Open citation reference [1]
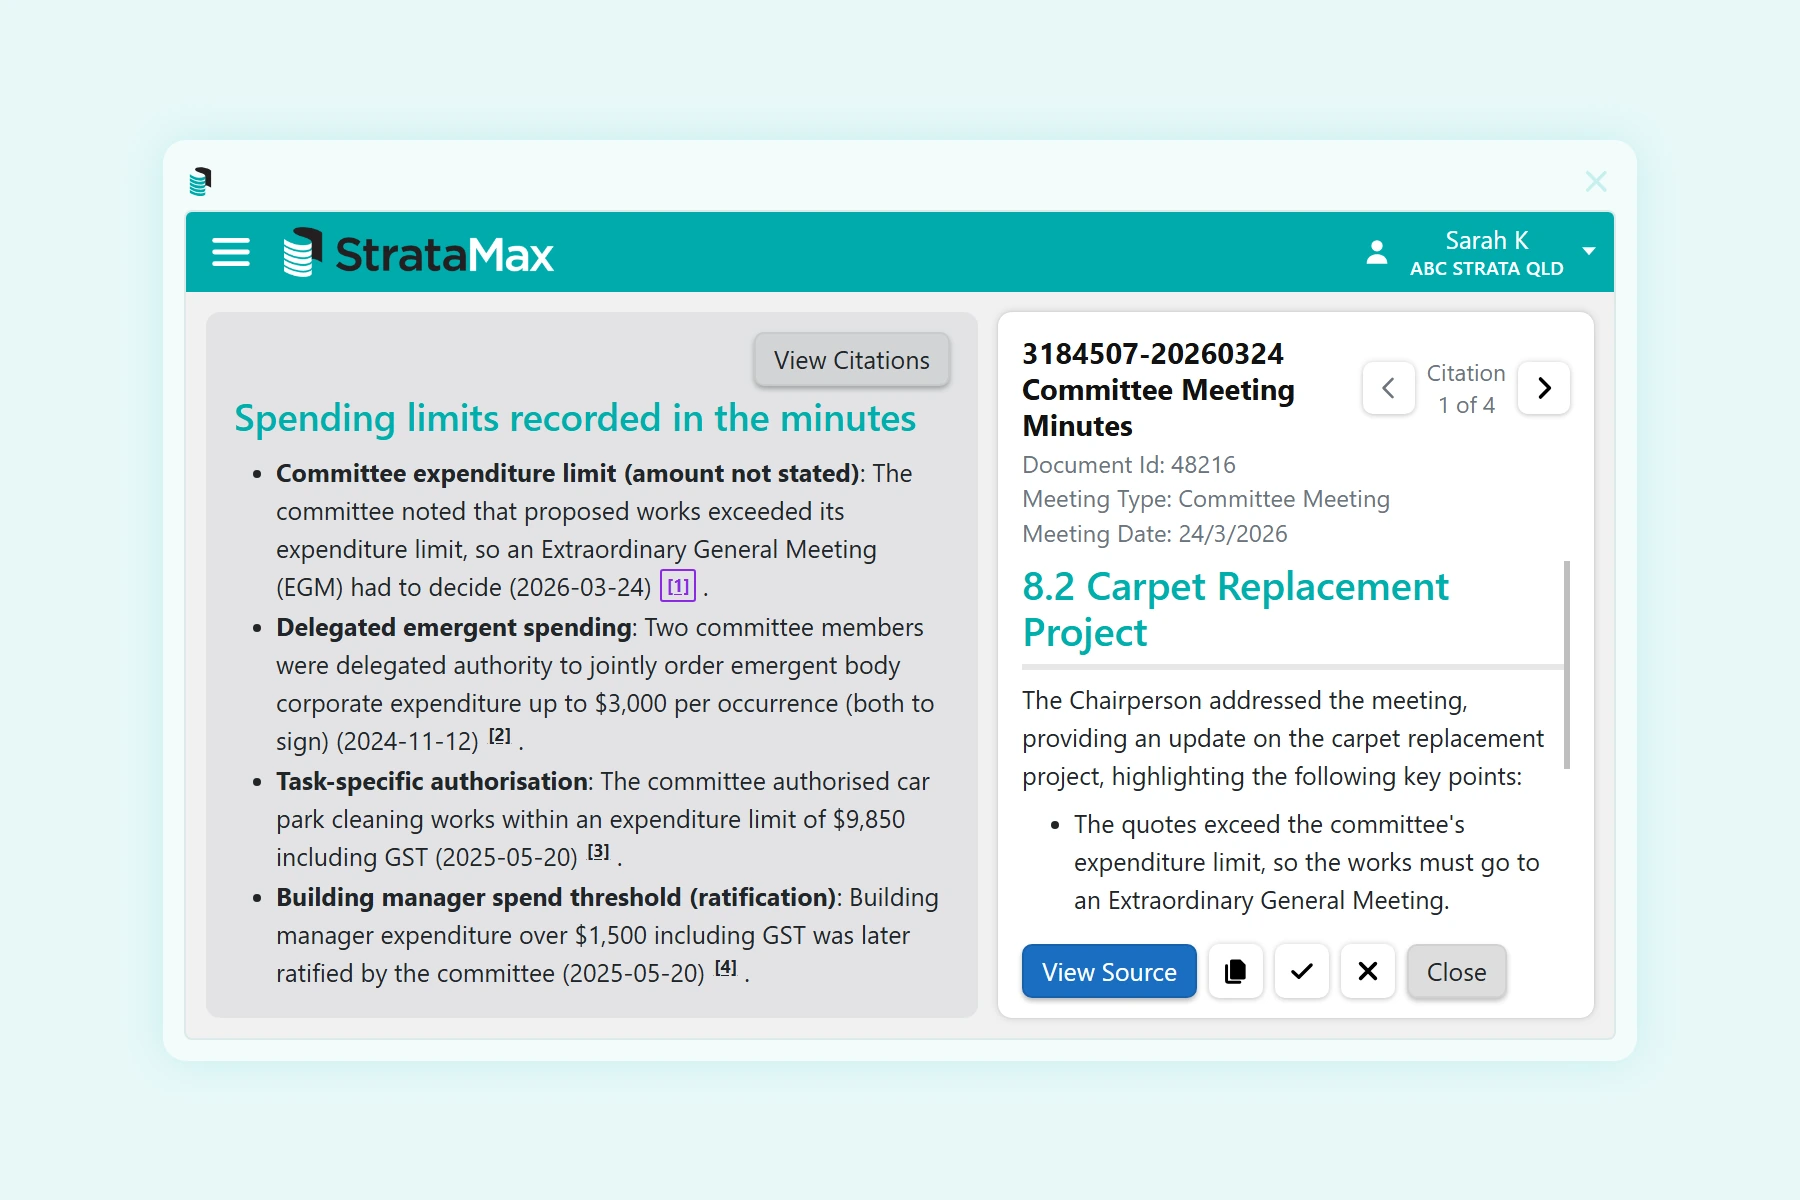Viewport: 1800px width, 1200px height. 678,586
